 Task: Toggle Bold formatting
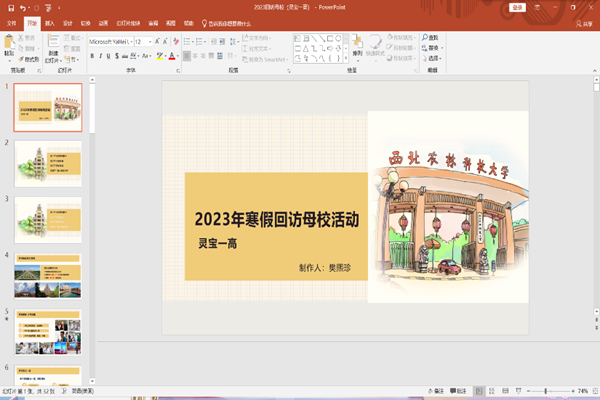pos(92,56)
